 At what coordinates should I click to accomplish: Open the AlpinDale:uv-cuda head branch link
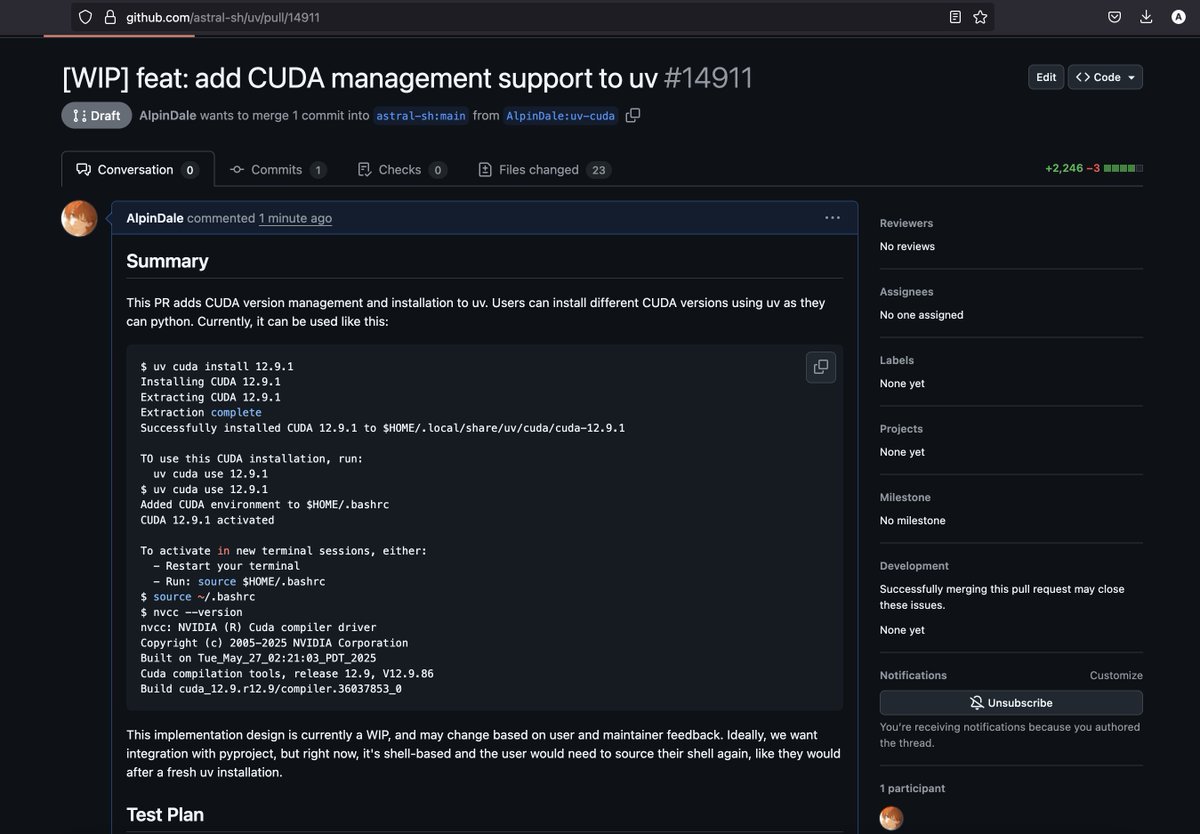[561, 116]
